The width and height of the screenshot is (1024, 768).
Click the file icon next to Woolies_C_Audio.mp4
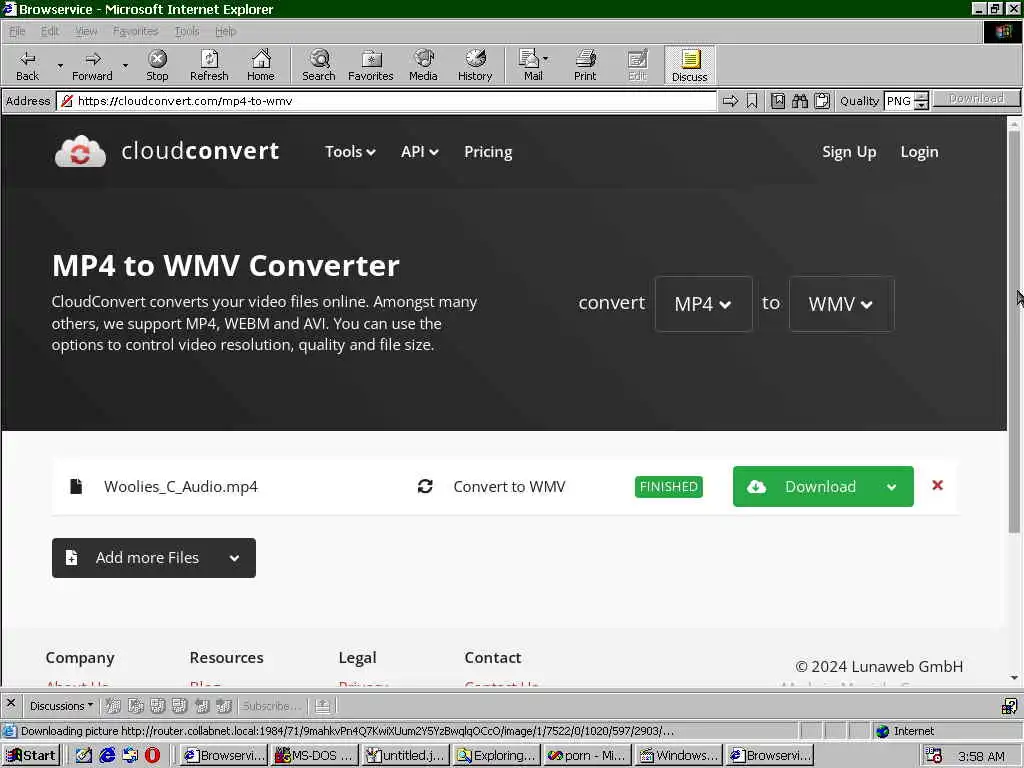coord(76,487)
